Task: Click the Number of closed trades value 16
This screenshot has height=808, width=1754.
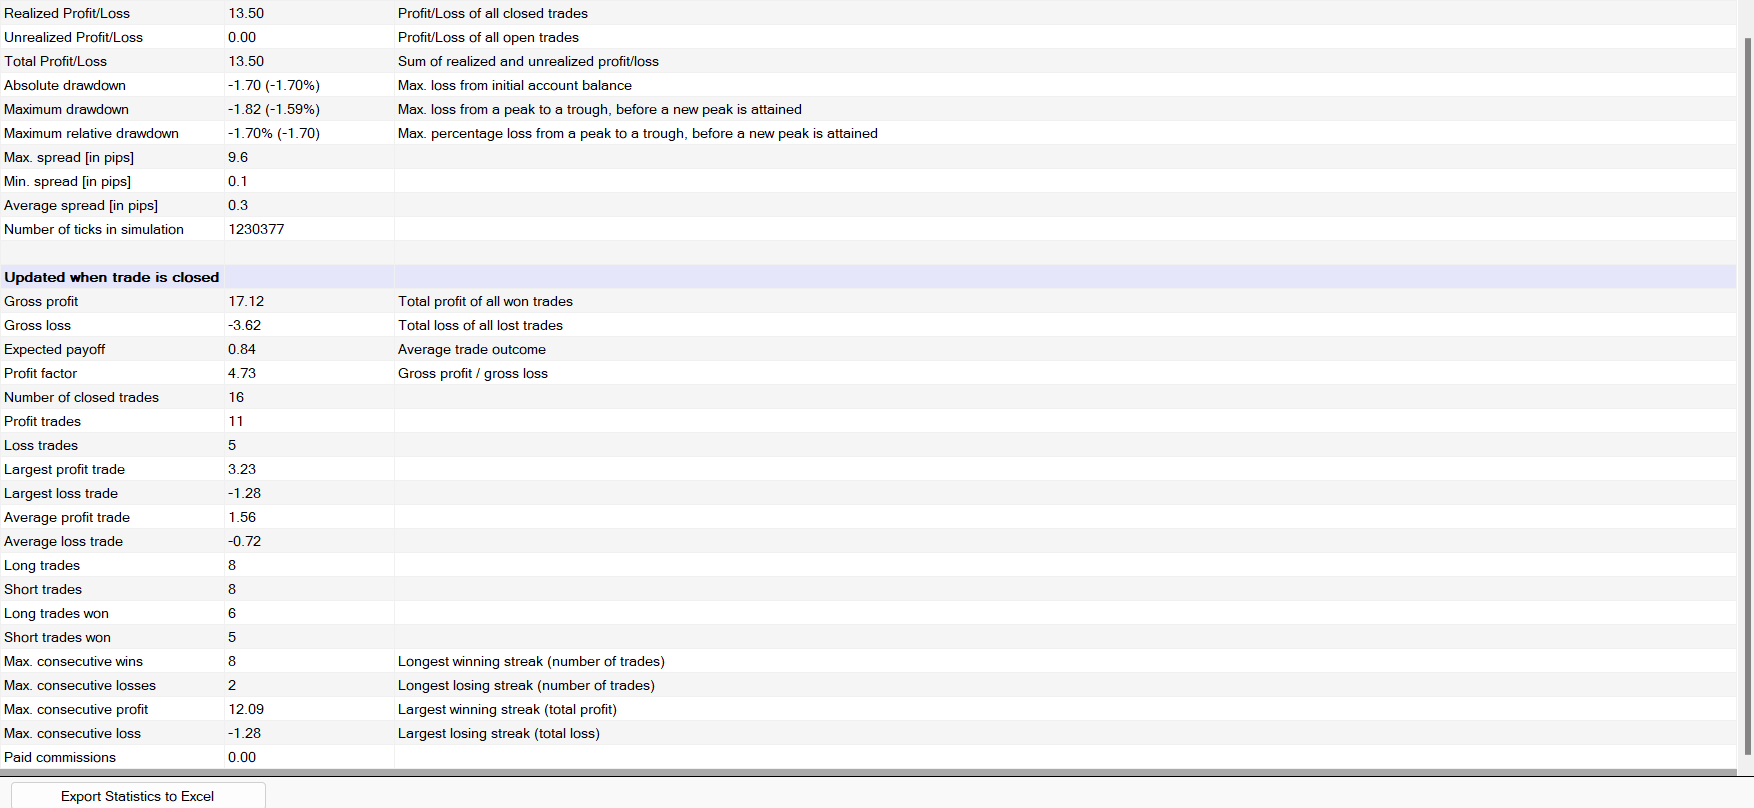Action: [x=236, y=397]
